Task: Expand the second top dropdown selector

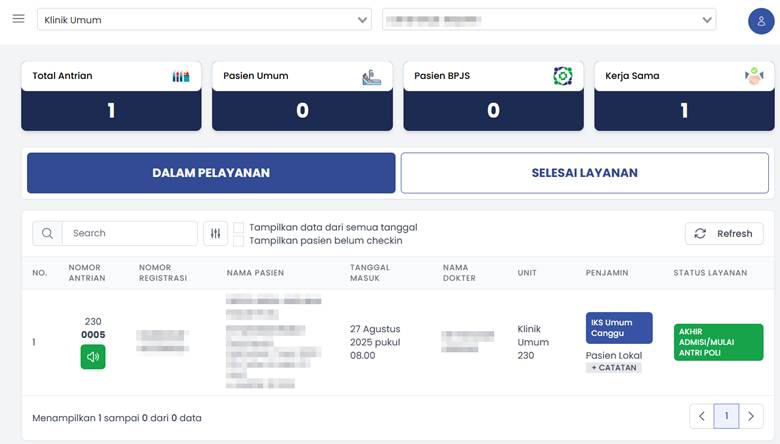Action: [549, 20]
